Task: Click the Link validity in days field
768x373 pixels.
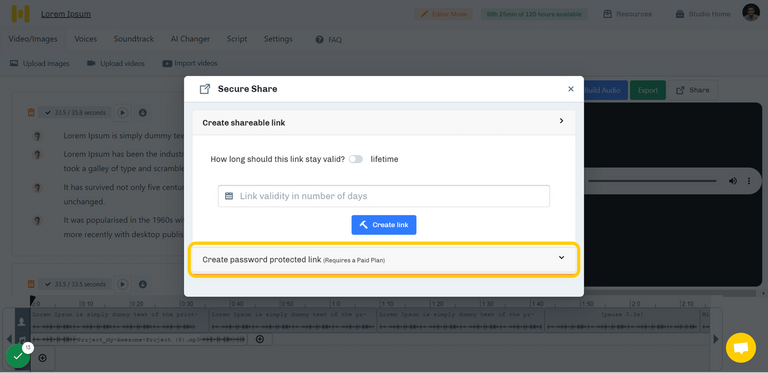Action: click(x=384, y=196)
